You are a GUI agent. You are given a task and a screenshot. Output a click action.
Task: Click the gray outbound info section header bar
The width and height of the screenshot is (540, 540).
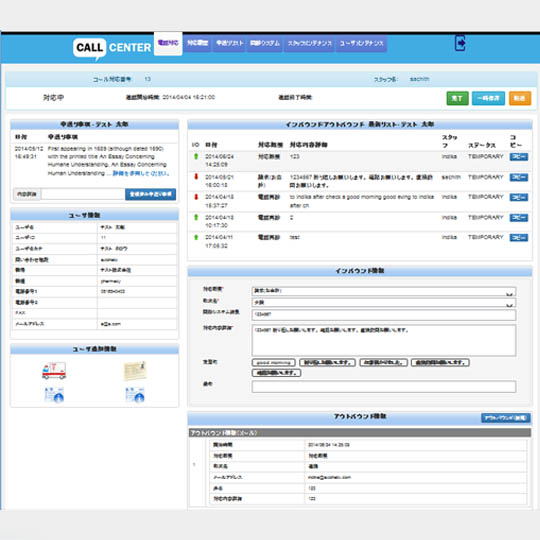click(360, 433)
